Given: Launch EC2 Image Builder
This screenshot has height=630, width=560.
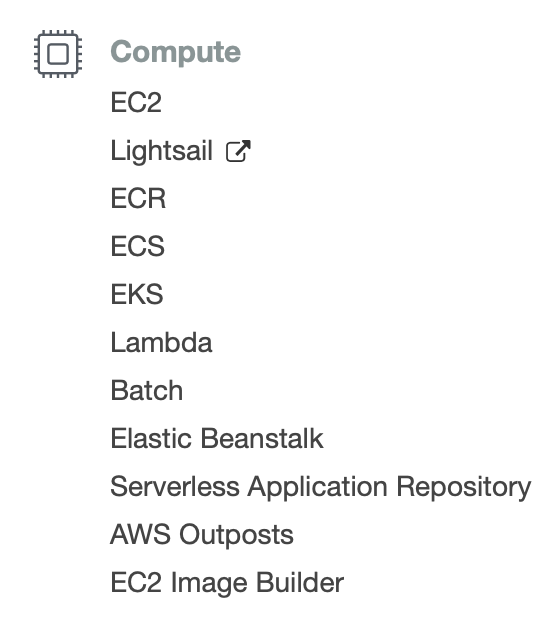Looking at the screenshot, I should pos(227,583).
